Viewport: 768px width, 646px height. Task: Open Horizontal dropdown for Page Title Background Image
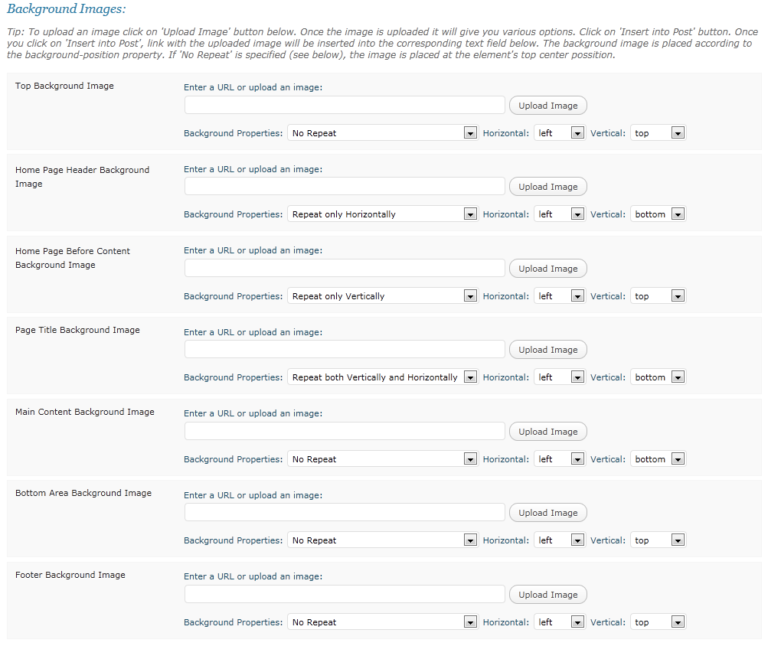(x=559, y=377)
